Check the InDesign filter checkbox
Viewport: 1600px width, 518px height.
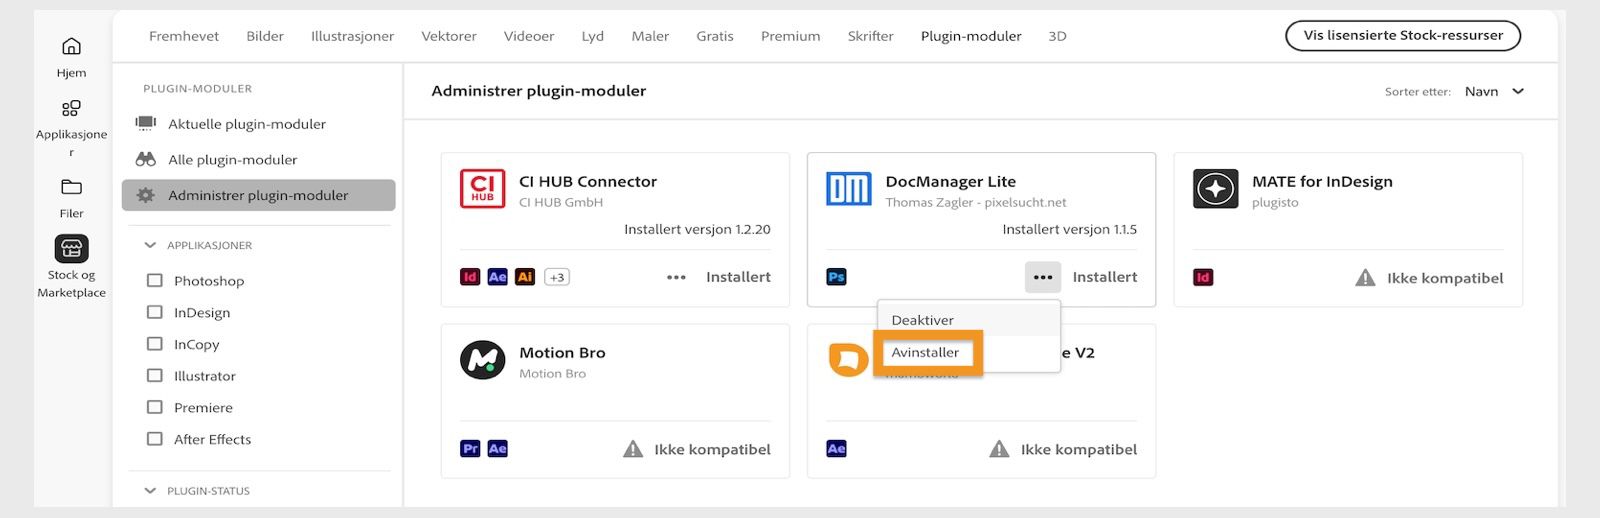point(154,312)
